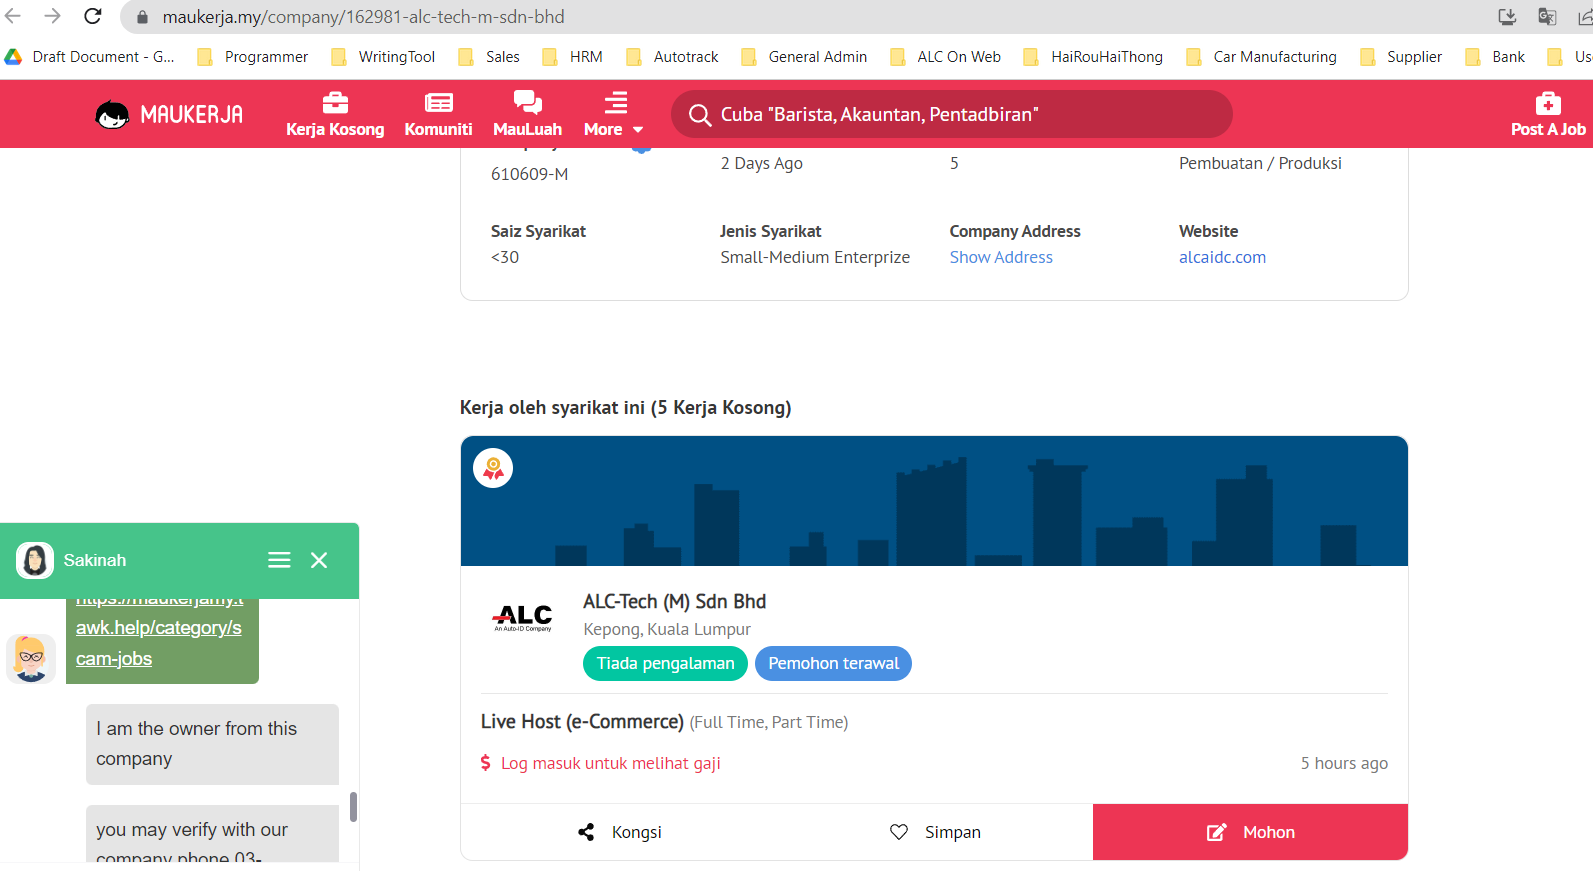Open the Autotrack bookmark folder
Screen dimensions: 1593x871
click(672, 57)
